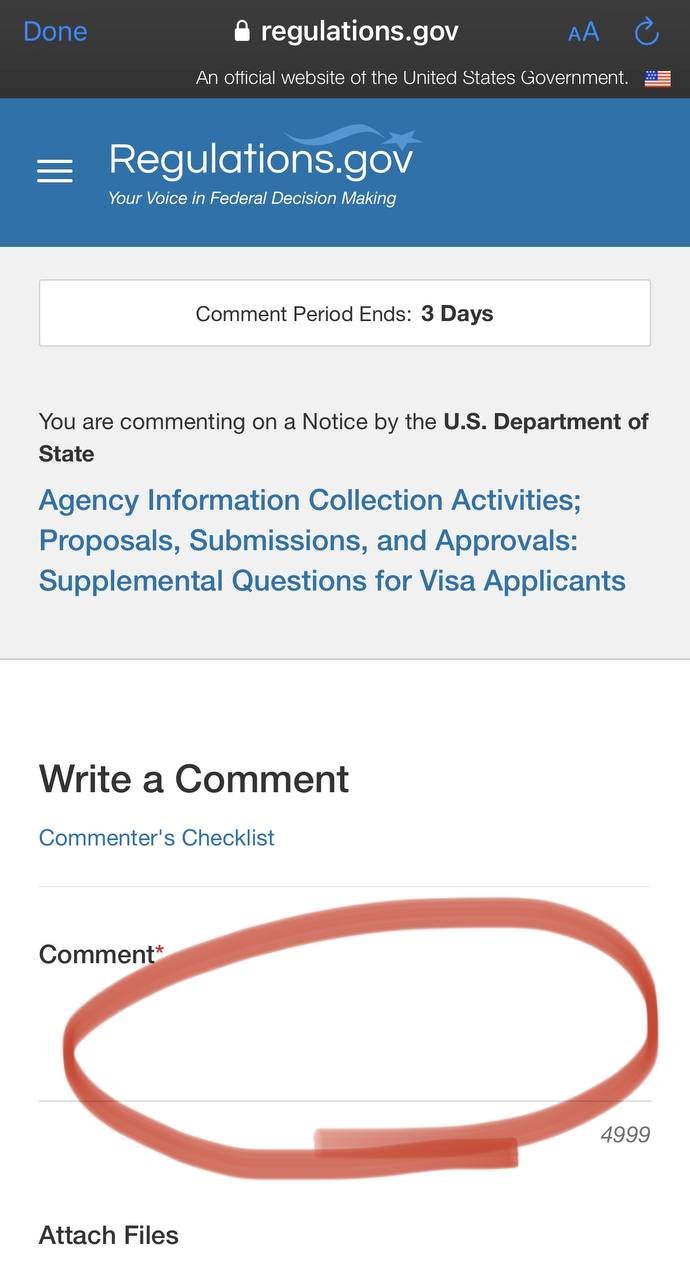Tap the 'Write a Comment' heading
The height and width of the screenshot is (1280, 690).
click(x=194, y=779)
